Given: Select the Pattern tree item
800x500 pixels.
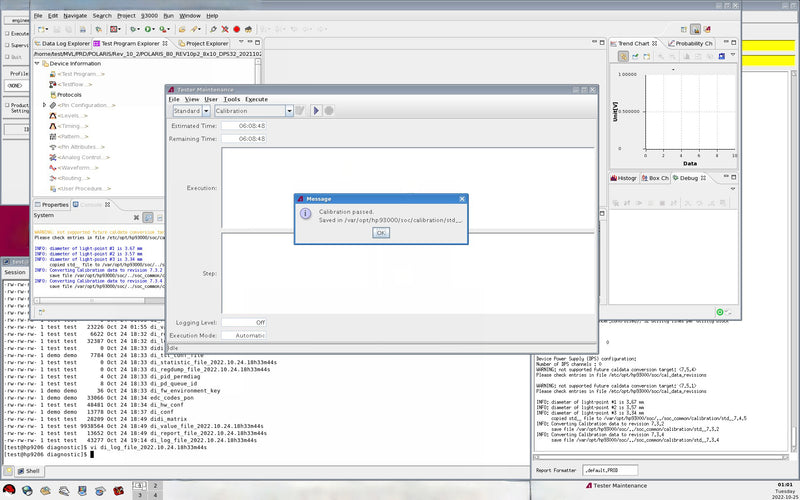Looking at the screenshot, I should coord(69,137).
